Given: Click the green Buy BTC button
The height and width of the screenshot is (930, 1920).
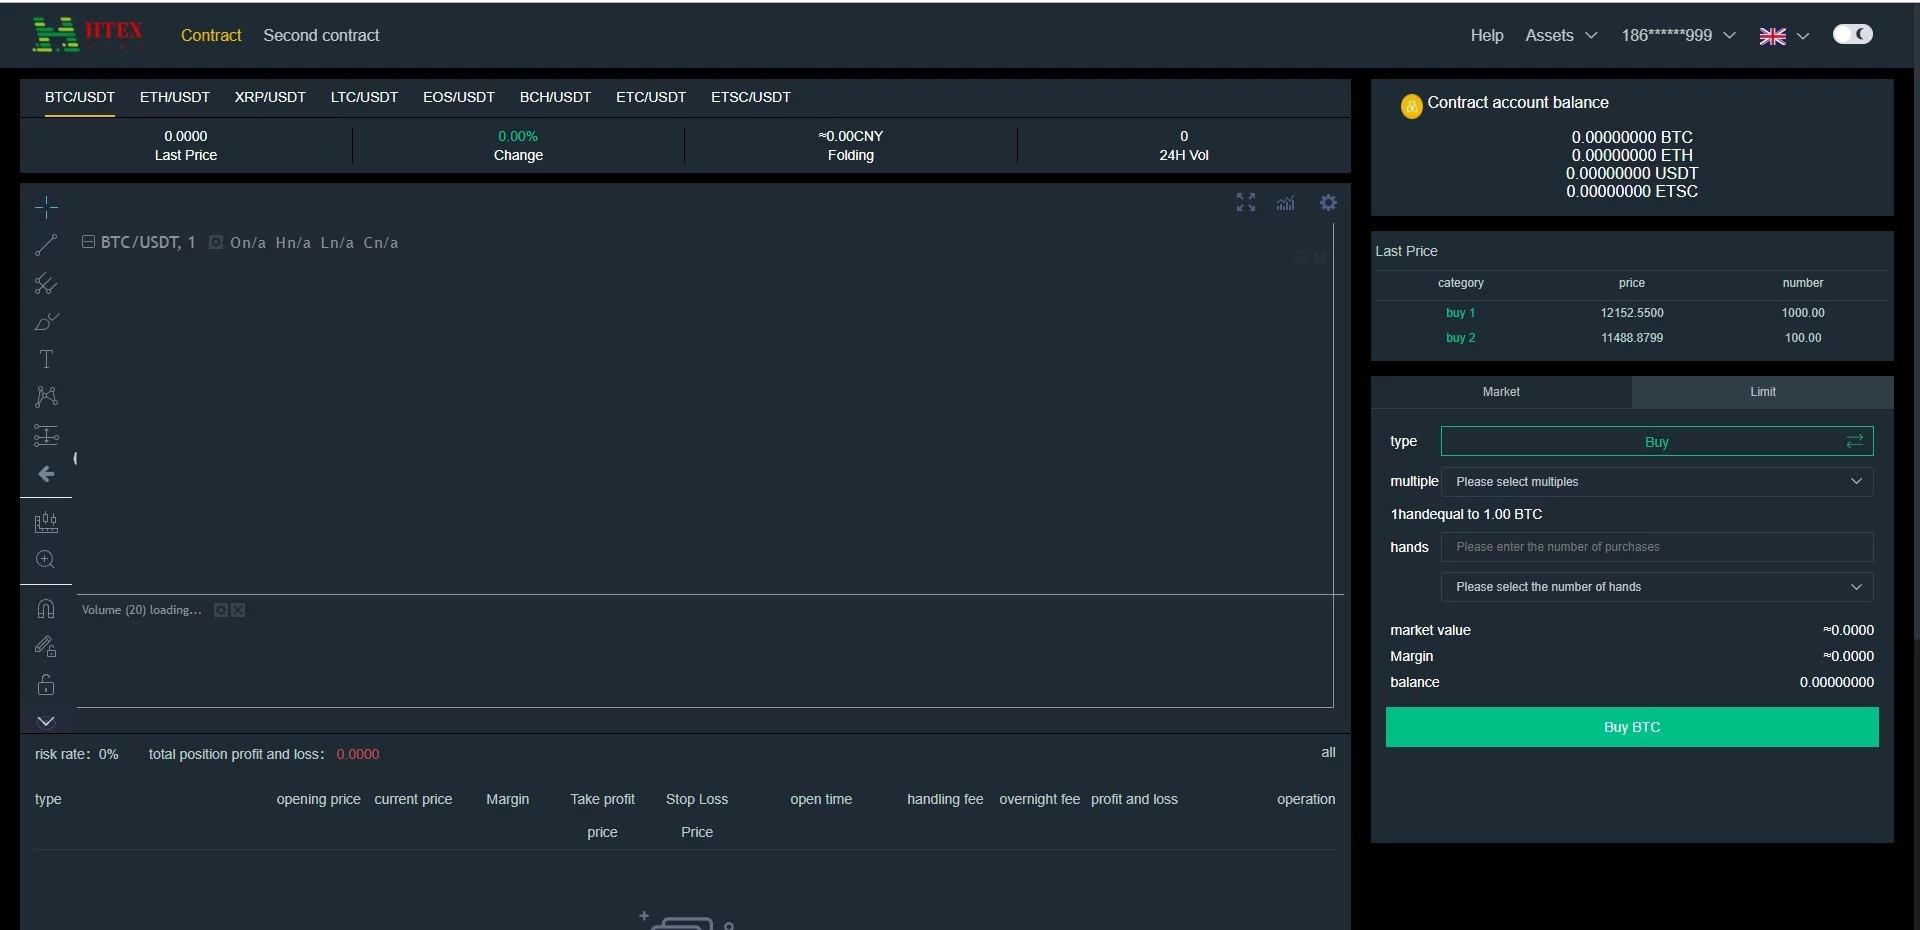Looking at the screenshot, I should click(x=1631, y=727).
